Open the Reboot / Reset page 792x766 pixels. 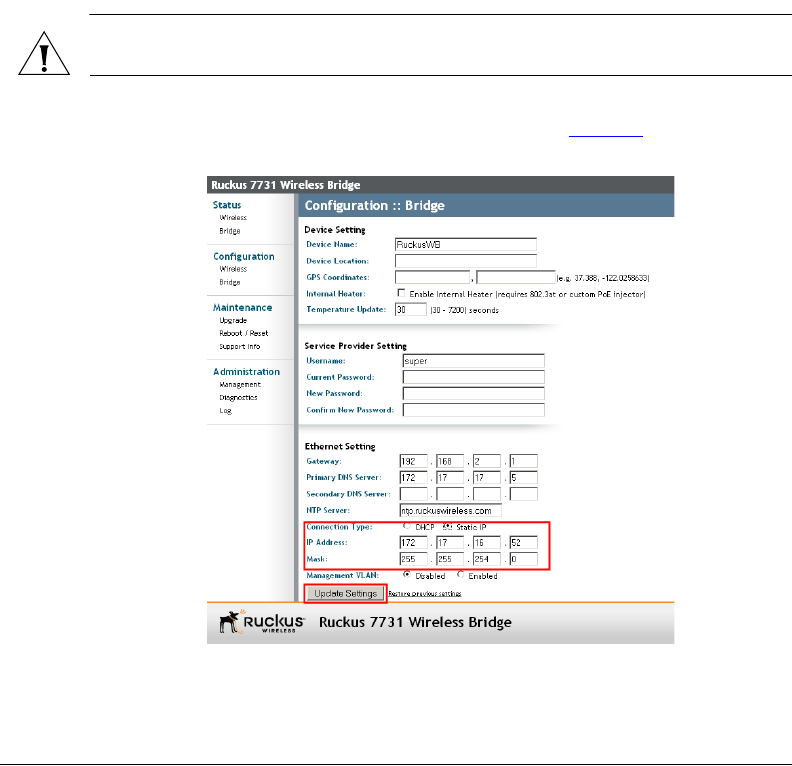pyautogui.click(x=243, y=333)
